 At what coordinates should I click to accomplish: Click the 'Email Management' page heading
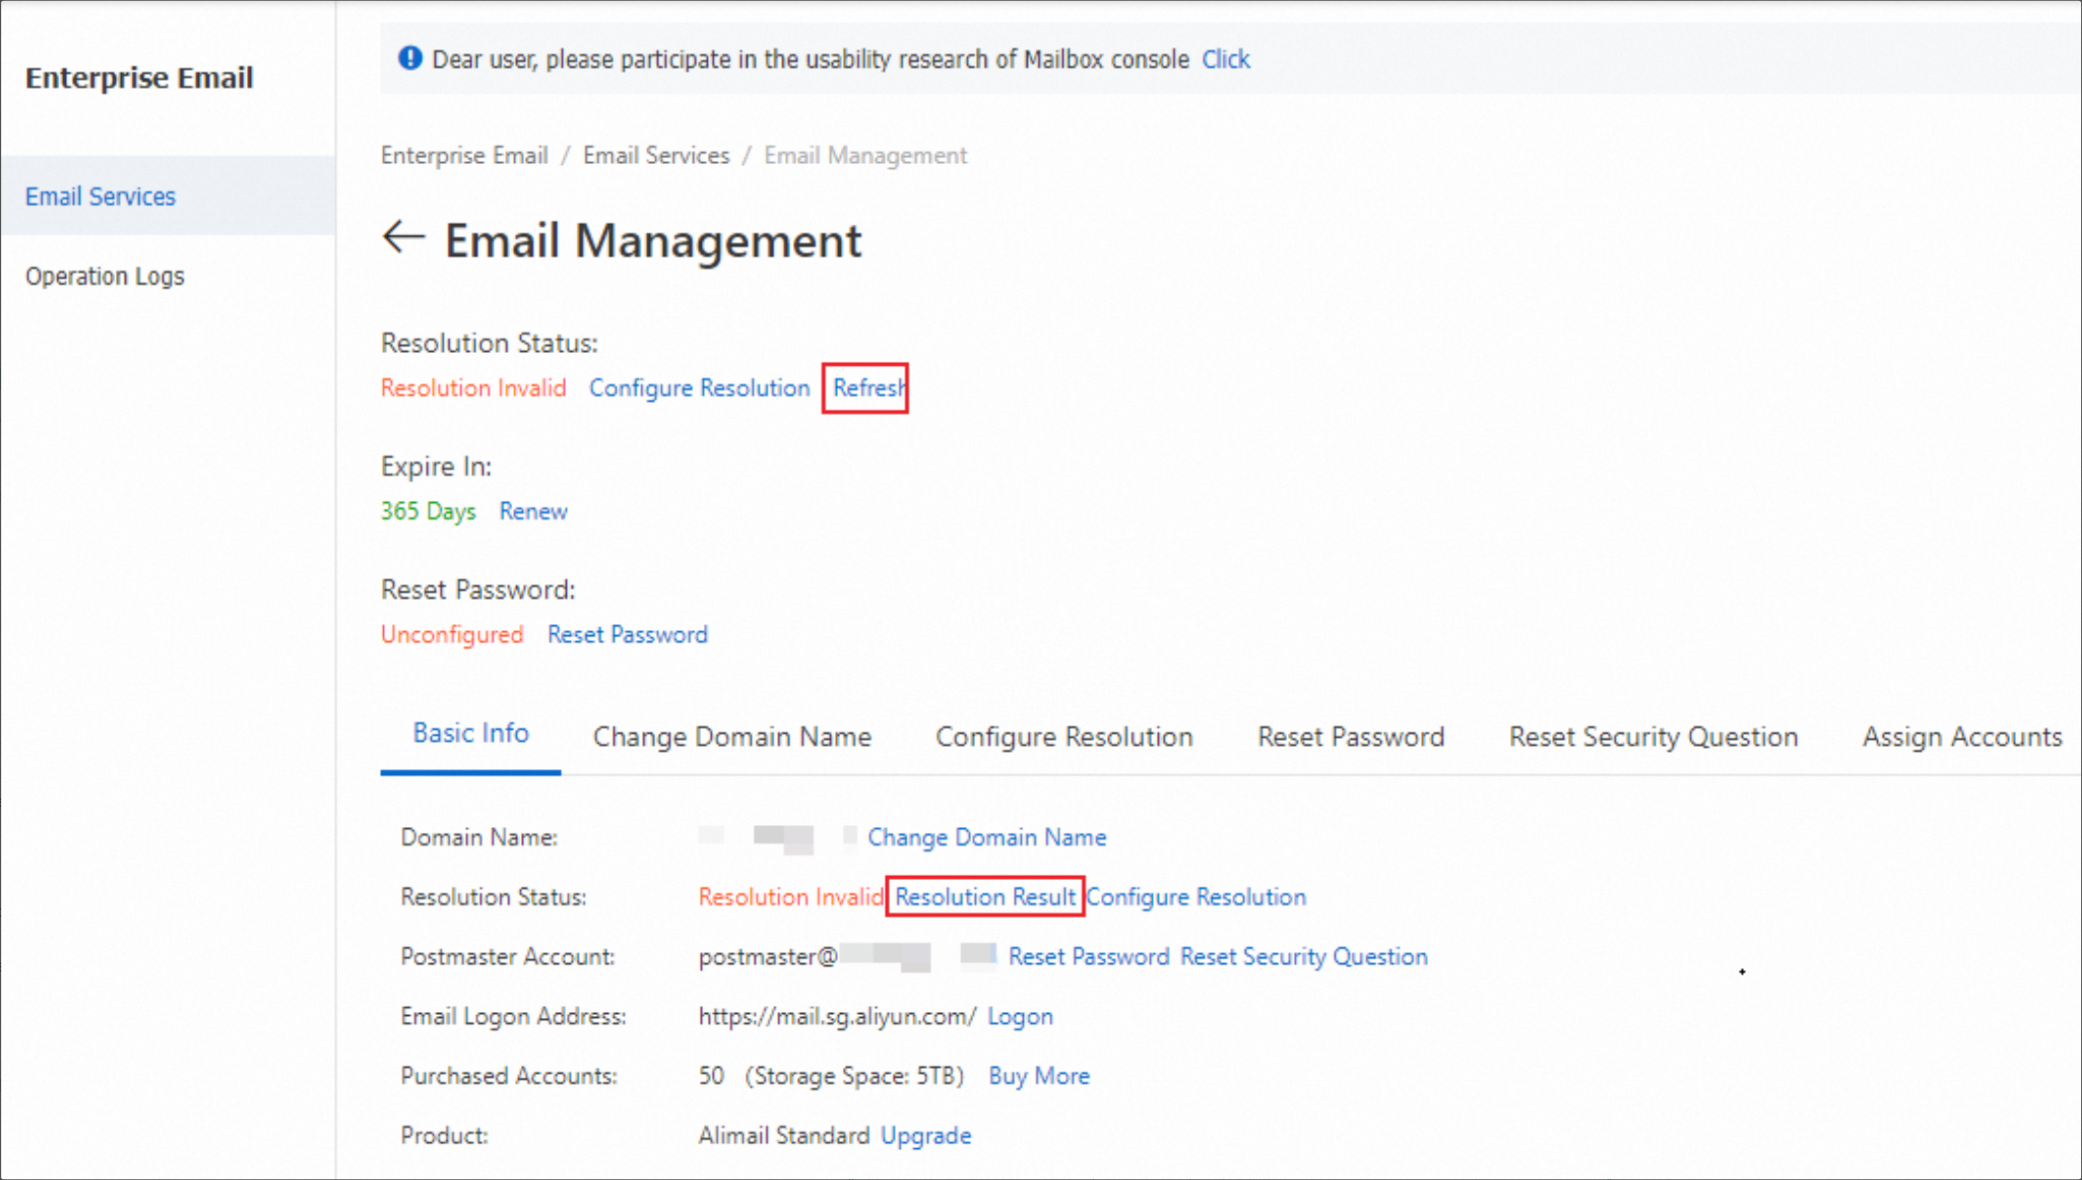tap(653, 241)
